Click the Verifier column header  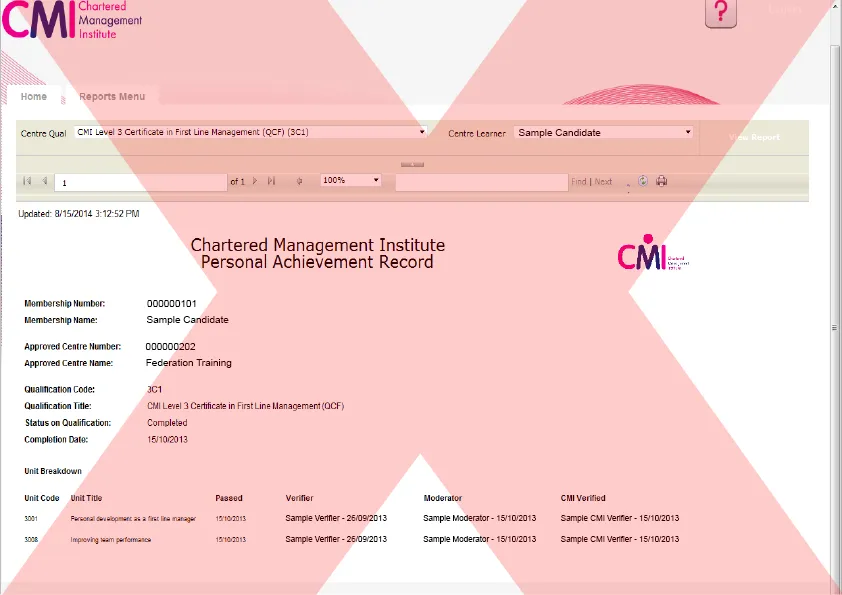coord(299,498)
